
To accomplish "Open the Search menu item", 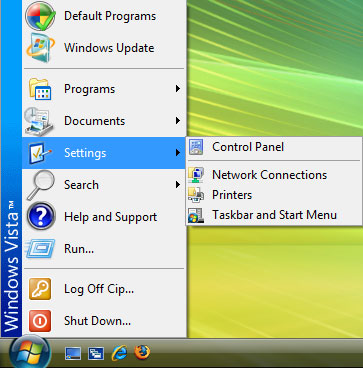I will click(x=104, y=185).
